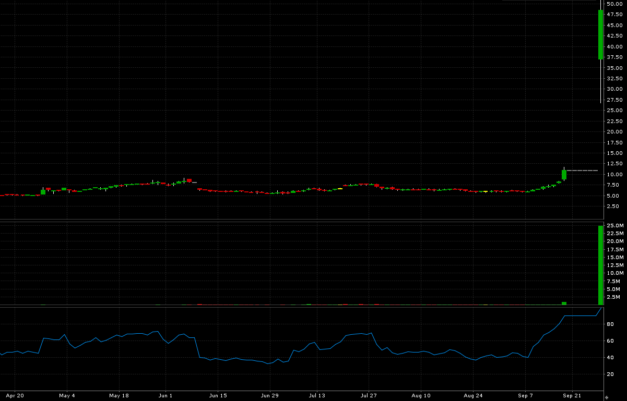Click the Aug 24 date marker

coord(473,396)
